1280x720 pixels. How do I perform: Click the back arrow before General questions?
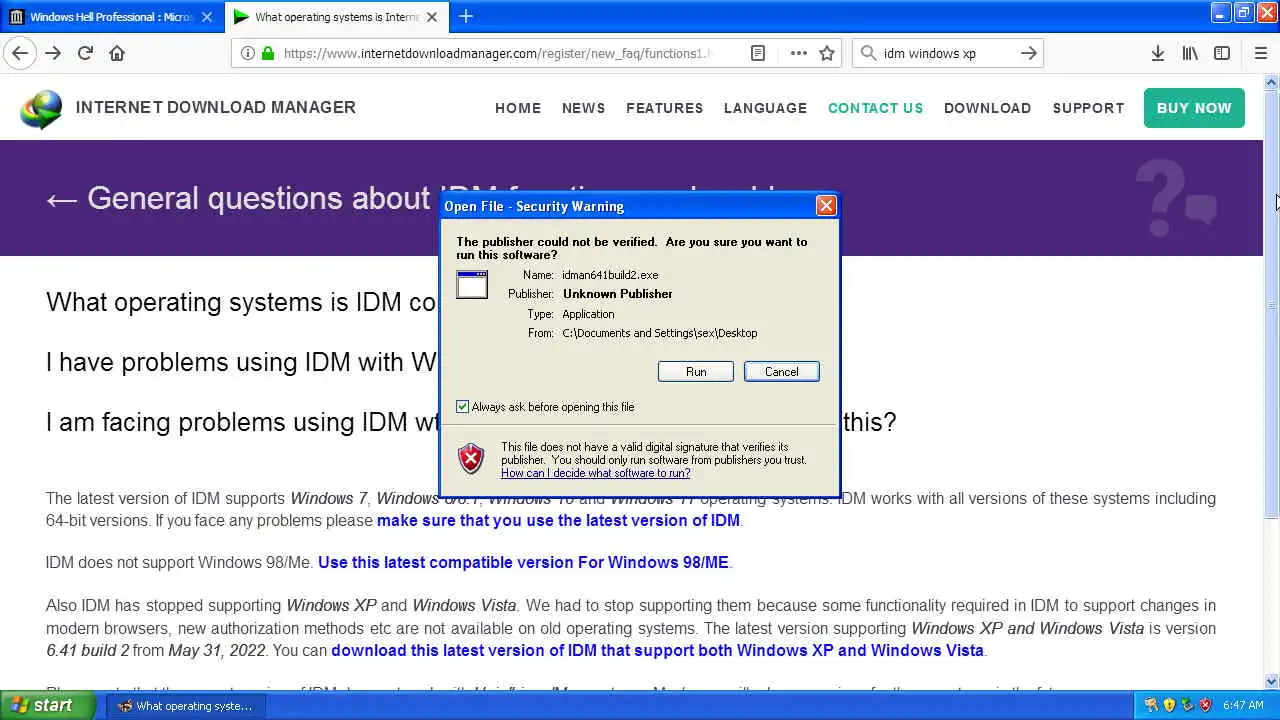pyautogui.click(x=61, y=199)
